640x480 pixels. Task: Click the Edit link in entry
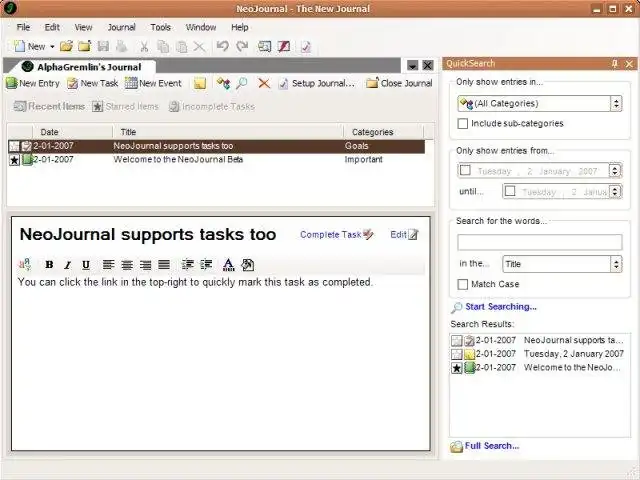(x=404, y=235)
